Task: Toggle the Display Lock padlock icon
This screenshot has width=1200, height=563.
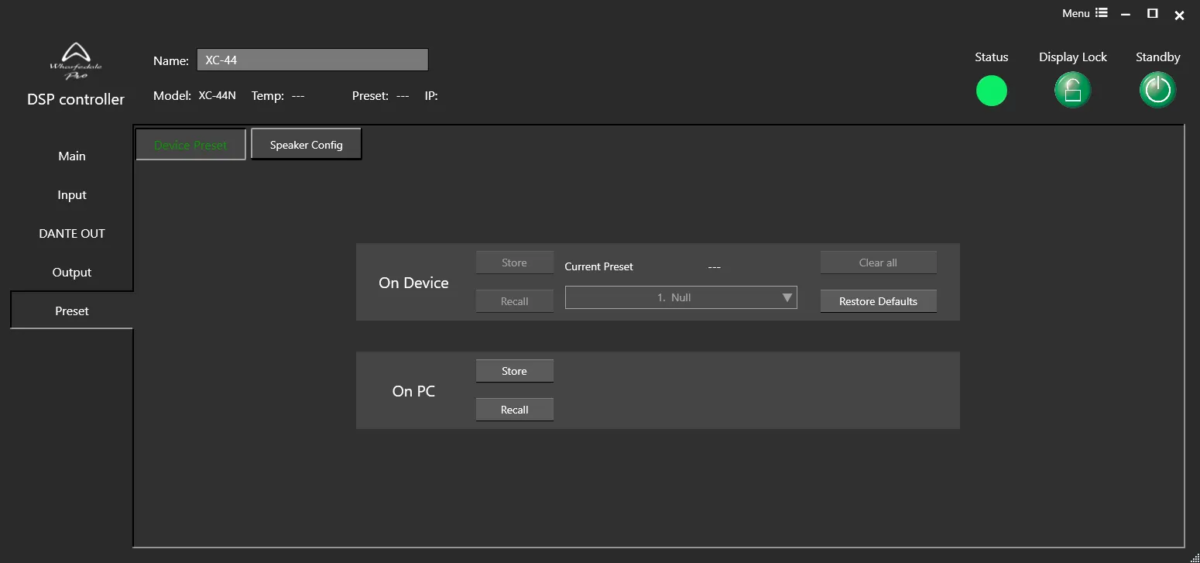Action: 1072,91
